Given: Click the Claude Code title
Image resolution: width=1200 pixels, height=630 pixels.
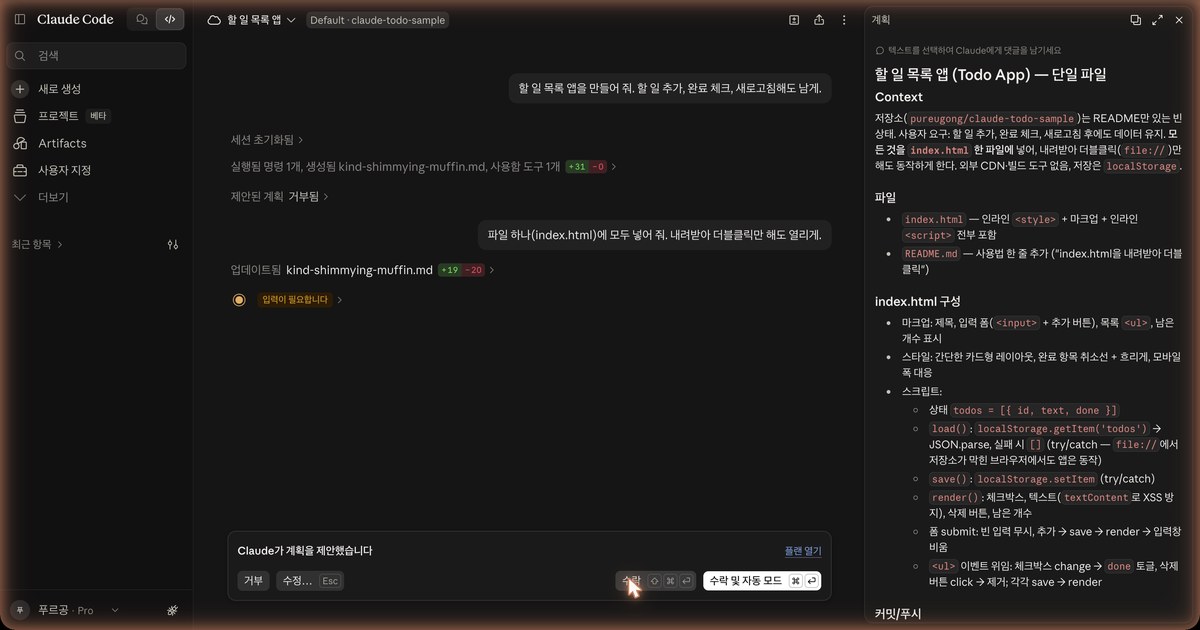Looking at the screenshot, I should click(x=77, y=19).
